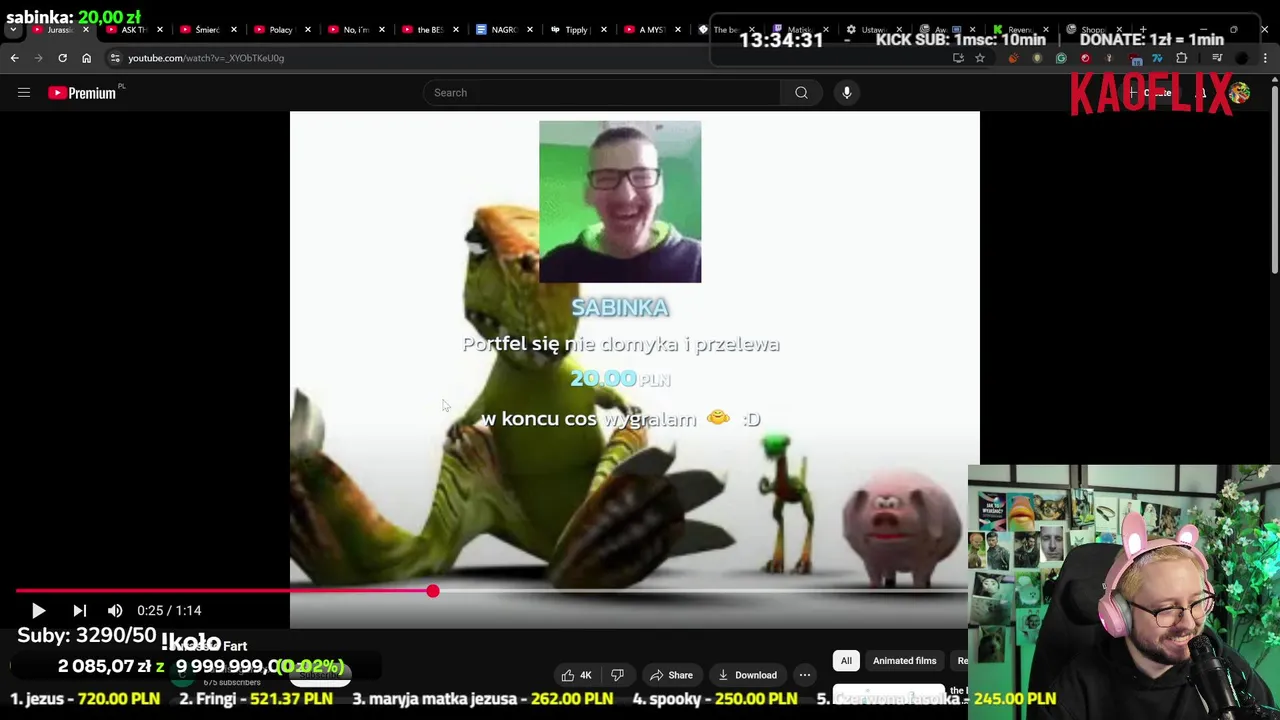This screenshot has width=1280, height=720.
Task: Switch to the Shopping browser tab
Action: [x=1092, y=30]
